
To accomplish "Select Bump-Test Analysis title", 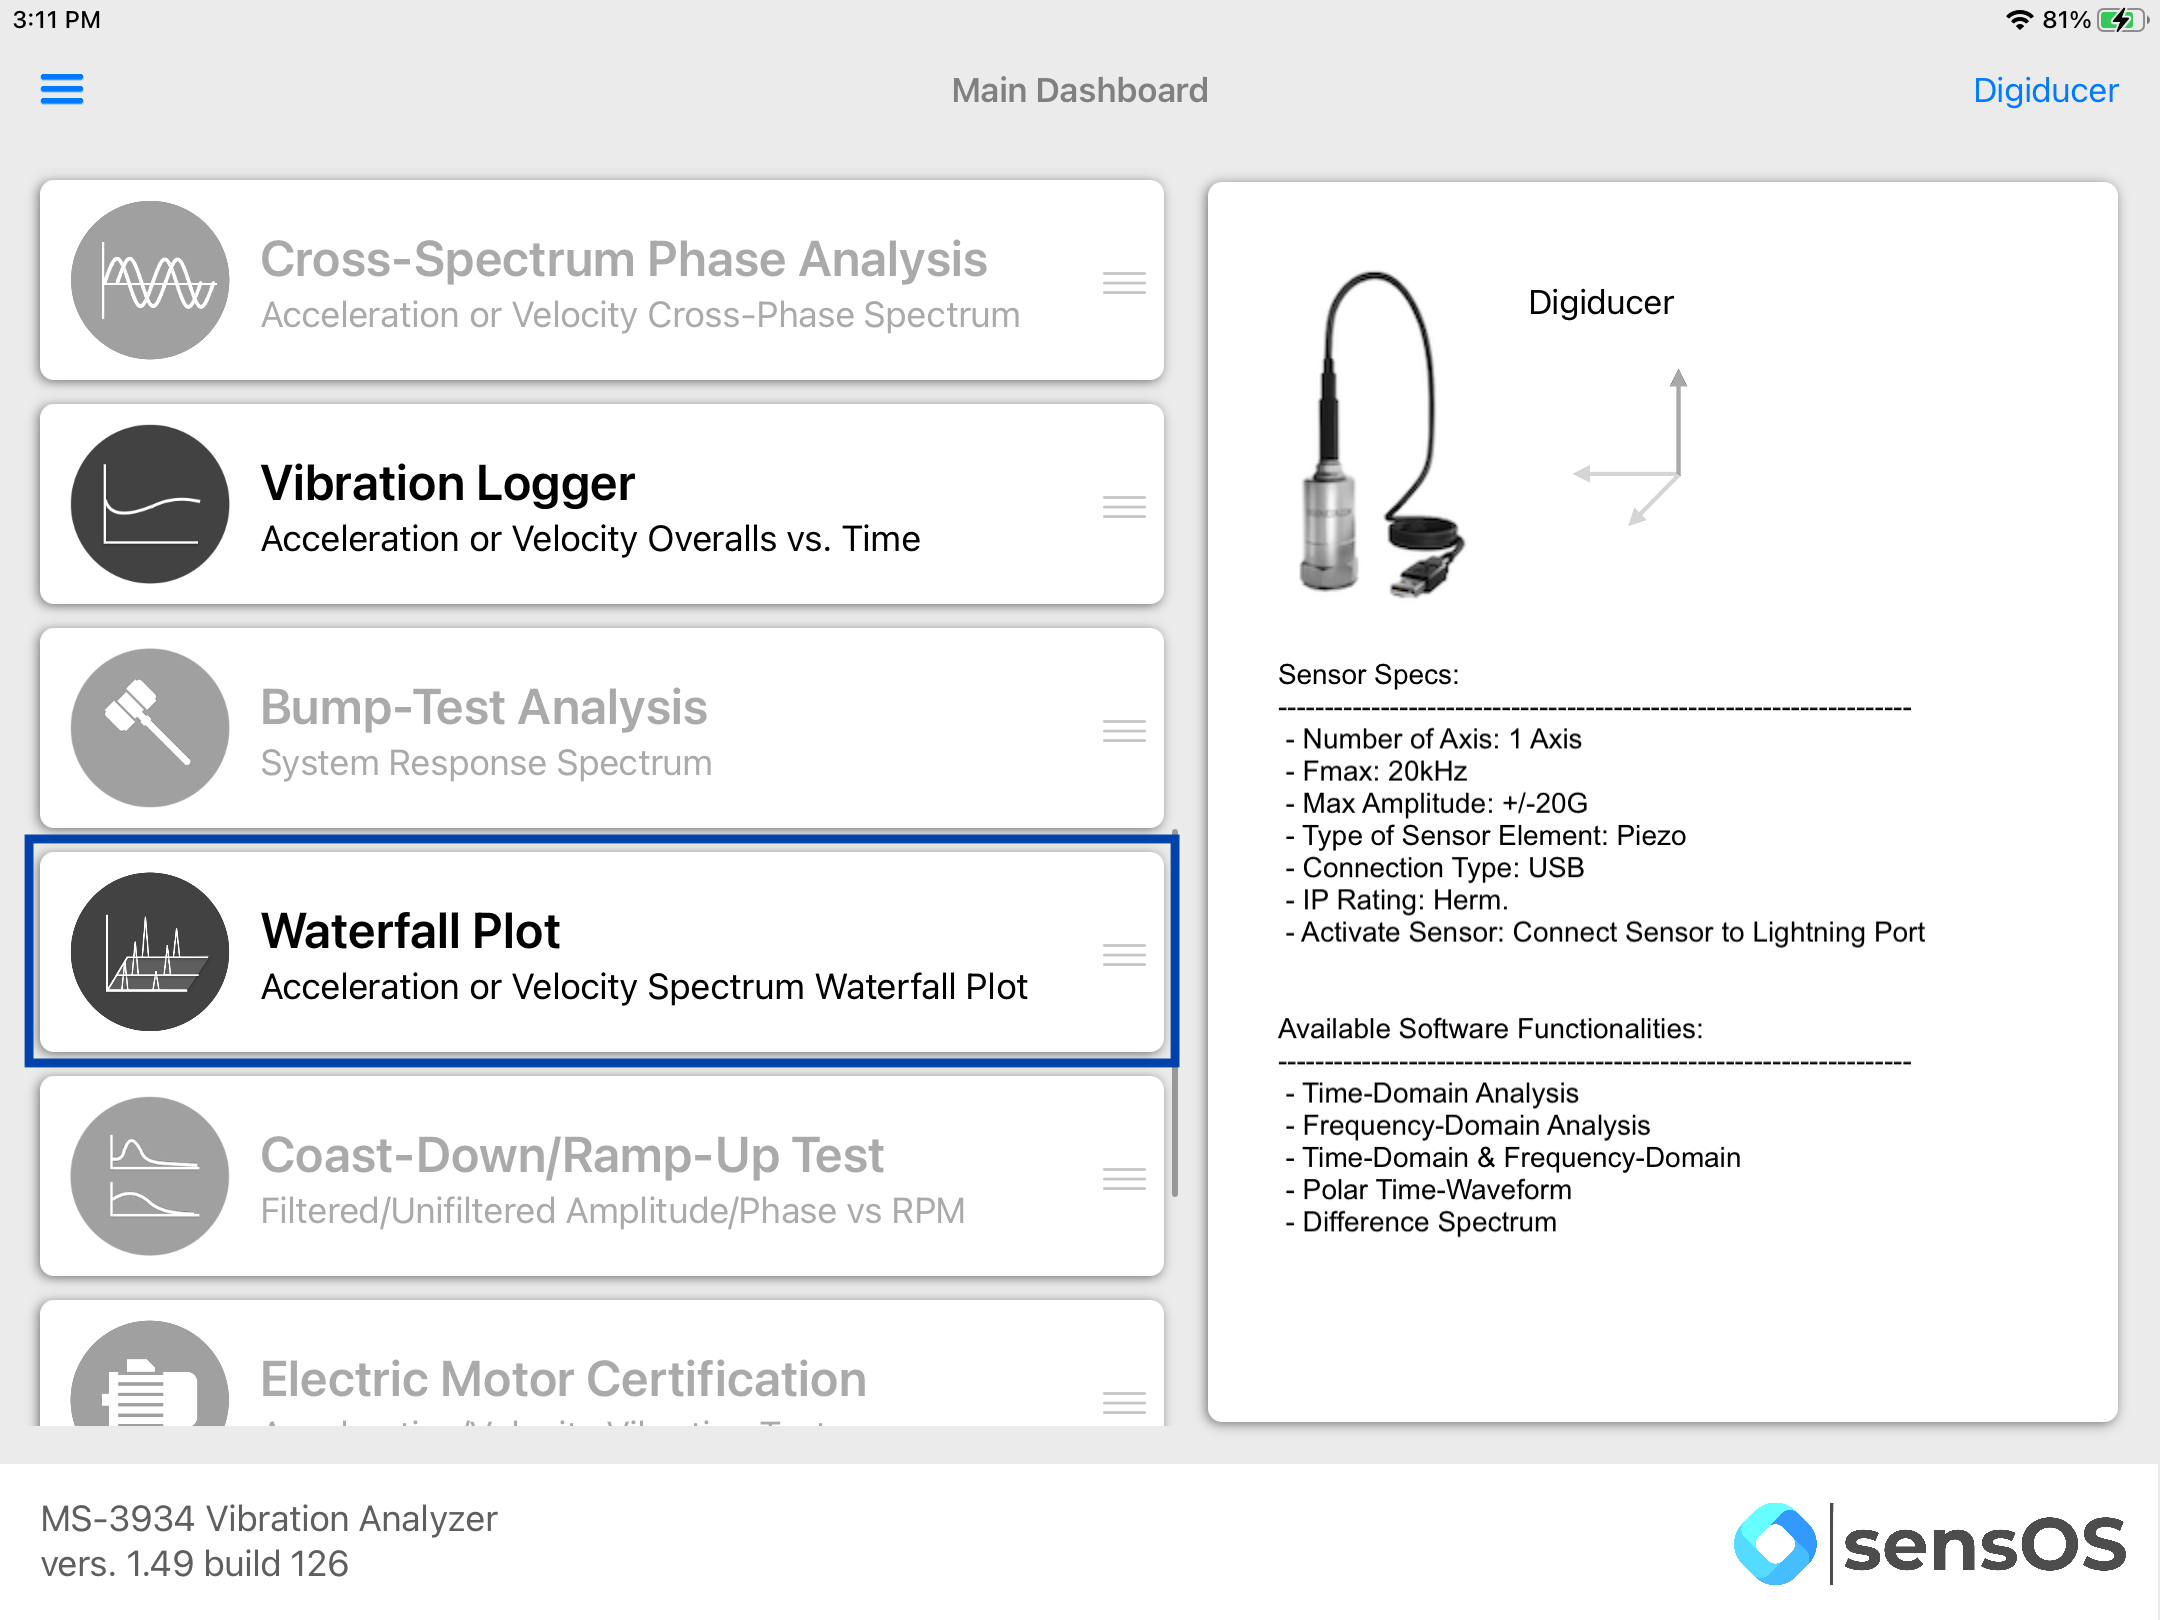I will (x=484, y=708).
